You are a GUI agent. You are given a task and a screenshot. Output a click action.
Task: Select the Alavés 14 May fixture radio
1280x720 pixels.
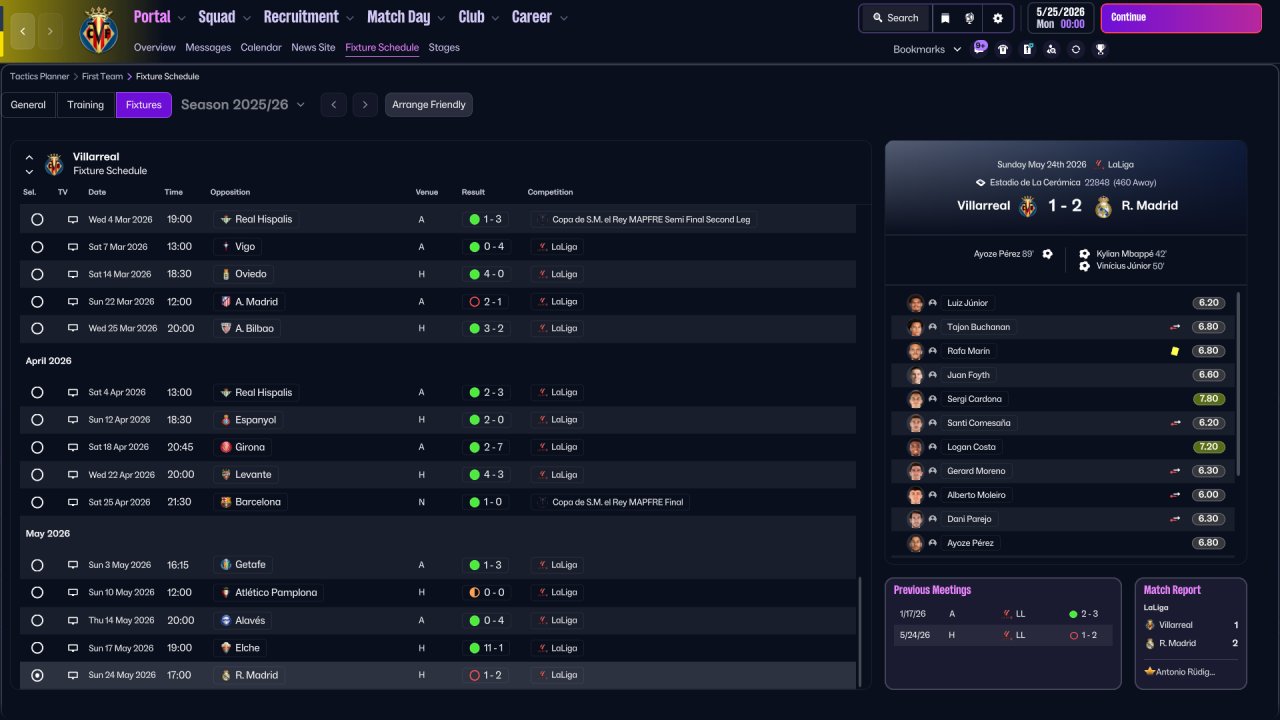[37, 620]
